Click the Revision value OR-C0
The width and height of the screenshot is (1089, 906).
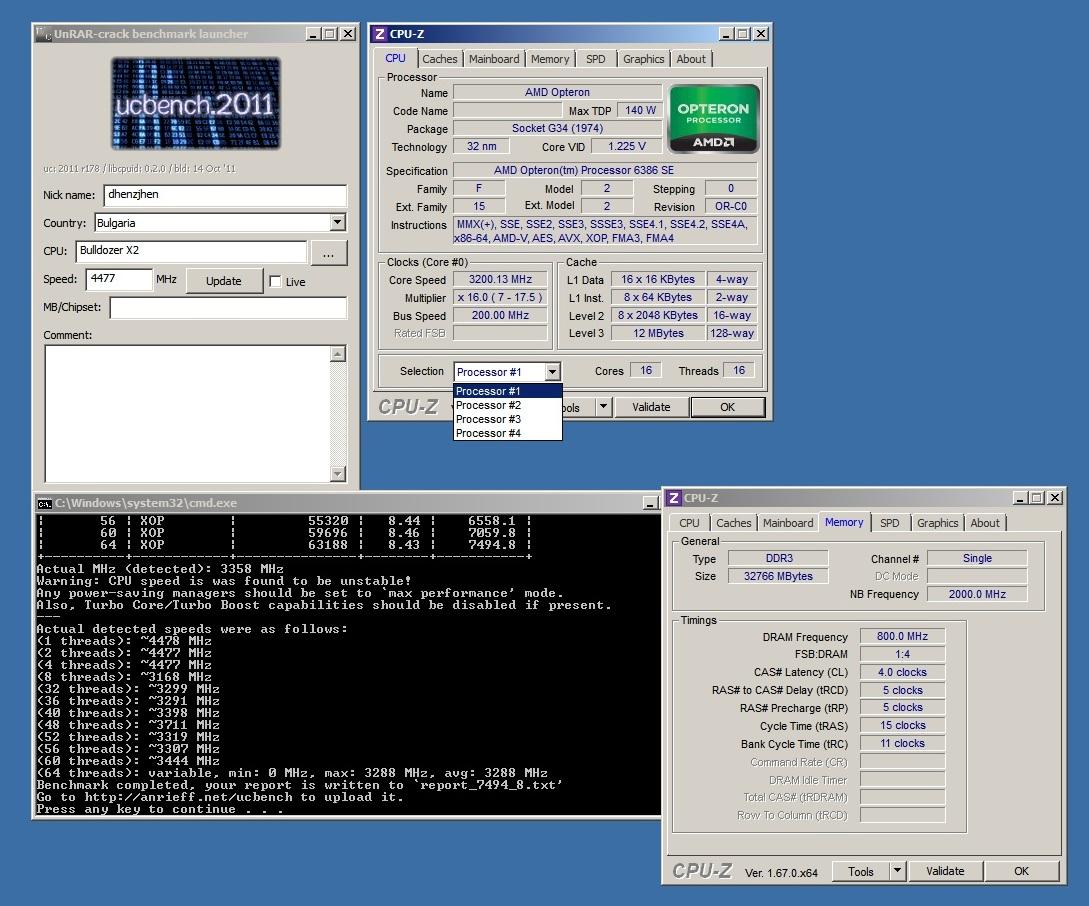731,206
